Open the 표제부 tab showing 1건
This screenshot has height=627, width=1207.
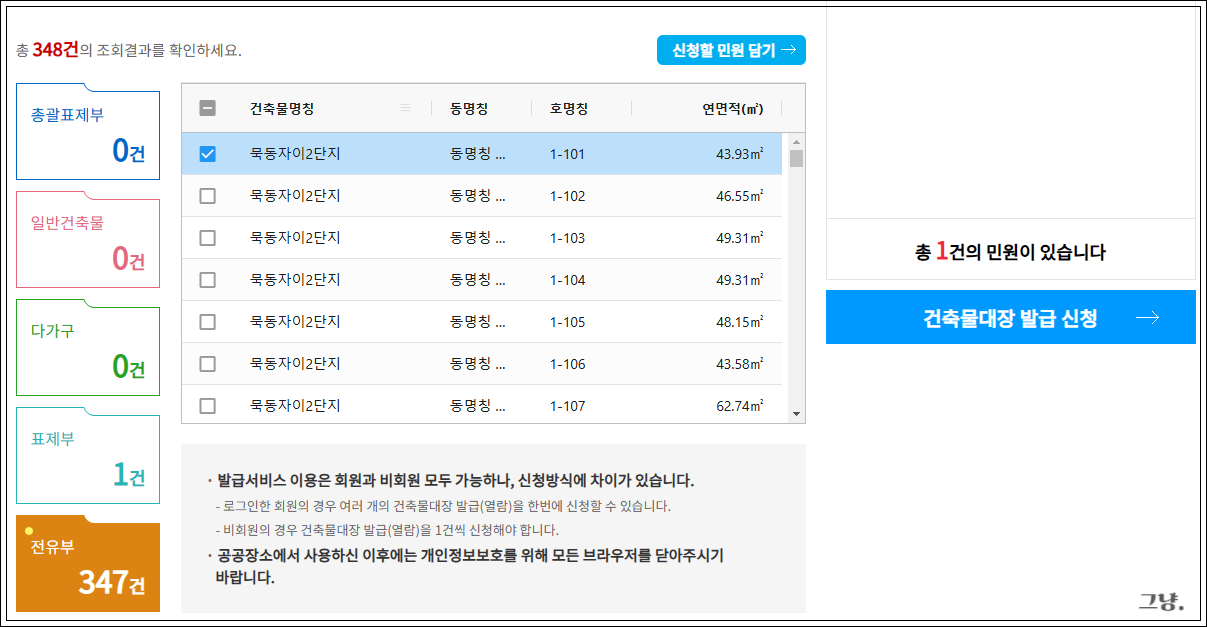tap(88, 460)
